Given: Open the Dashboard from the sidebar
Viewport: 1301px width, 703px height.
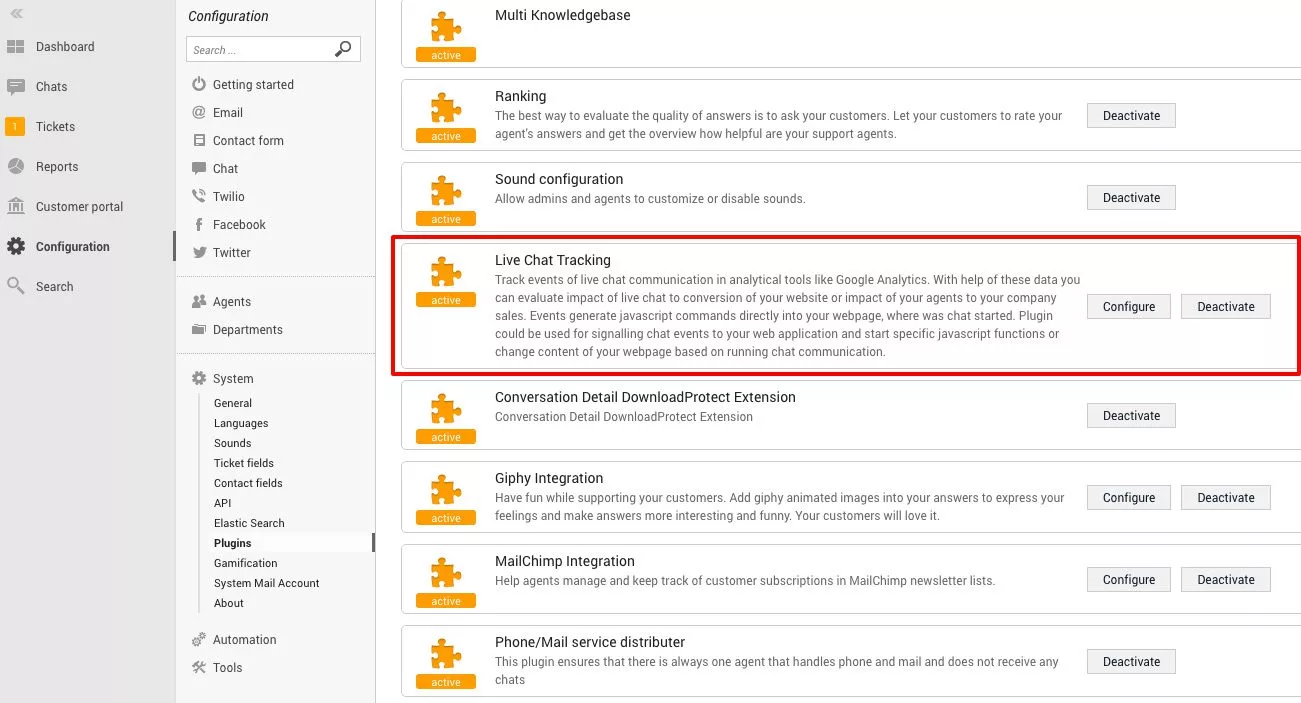Looking at the screenshot, I should tap(65, 46).
